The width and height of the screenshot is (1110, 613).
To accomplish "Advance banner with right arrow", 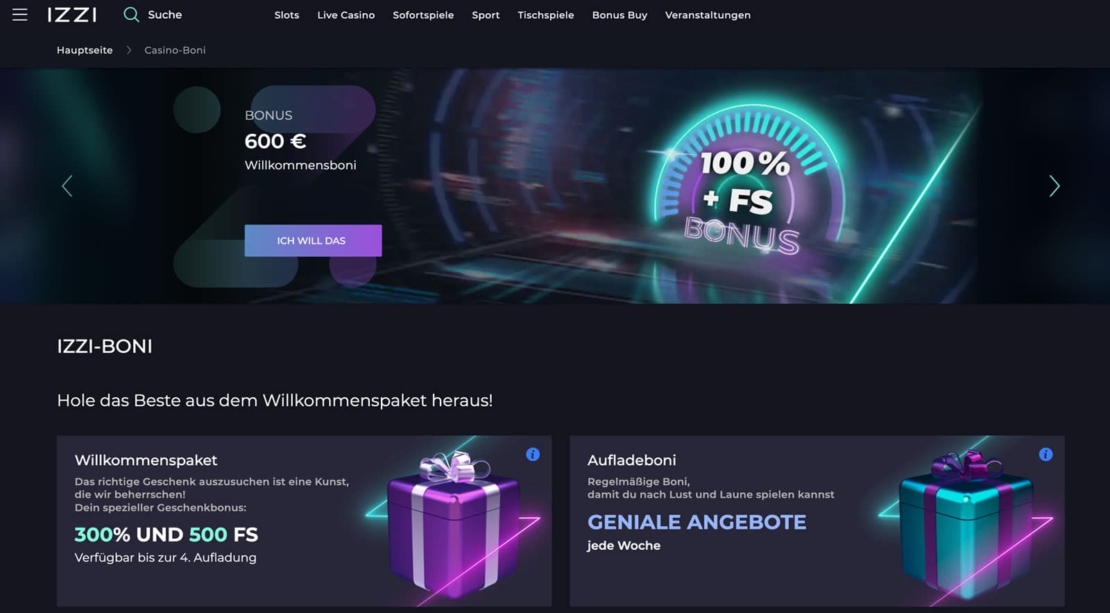I will click(1054, 186).
